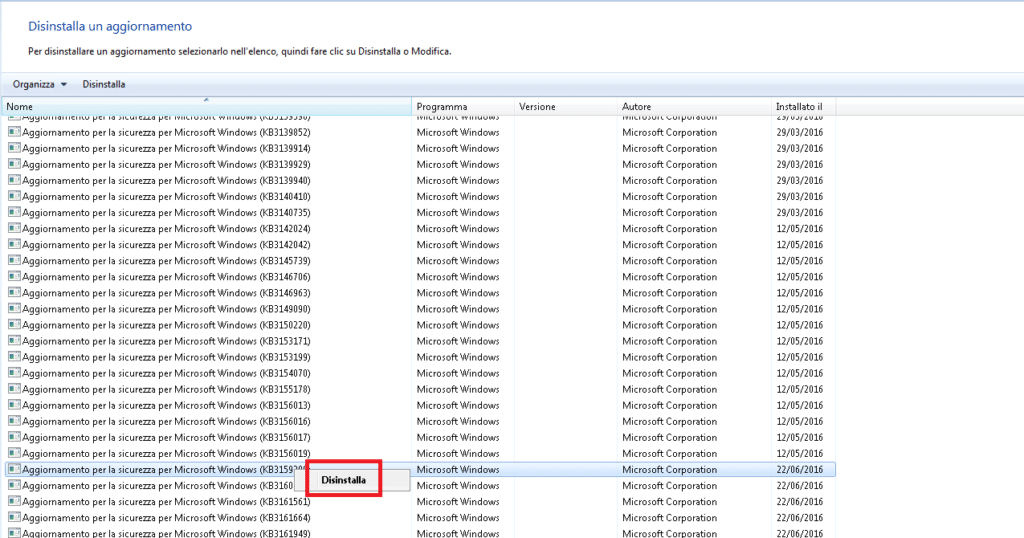Screen dimensions: 1024x538
Task: Select update name text ending in KB3161664
Action: pos(167,518)
